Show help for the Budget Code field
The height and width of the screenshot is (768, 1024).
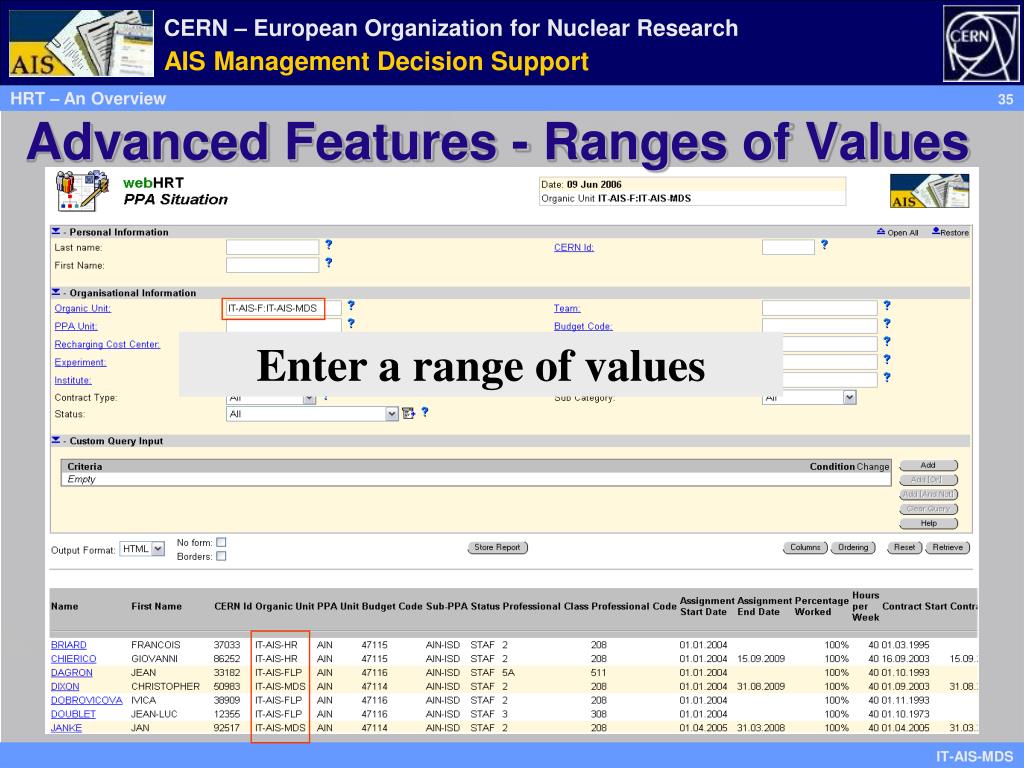887,323
